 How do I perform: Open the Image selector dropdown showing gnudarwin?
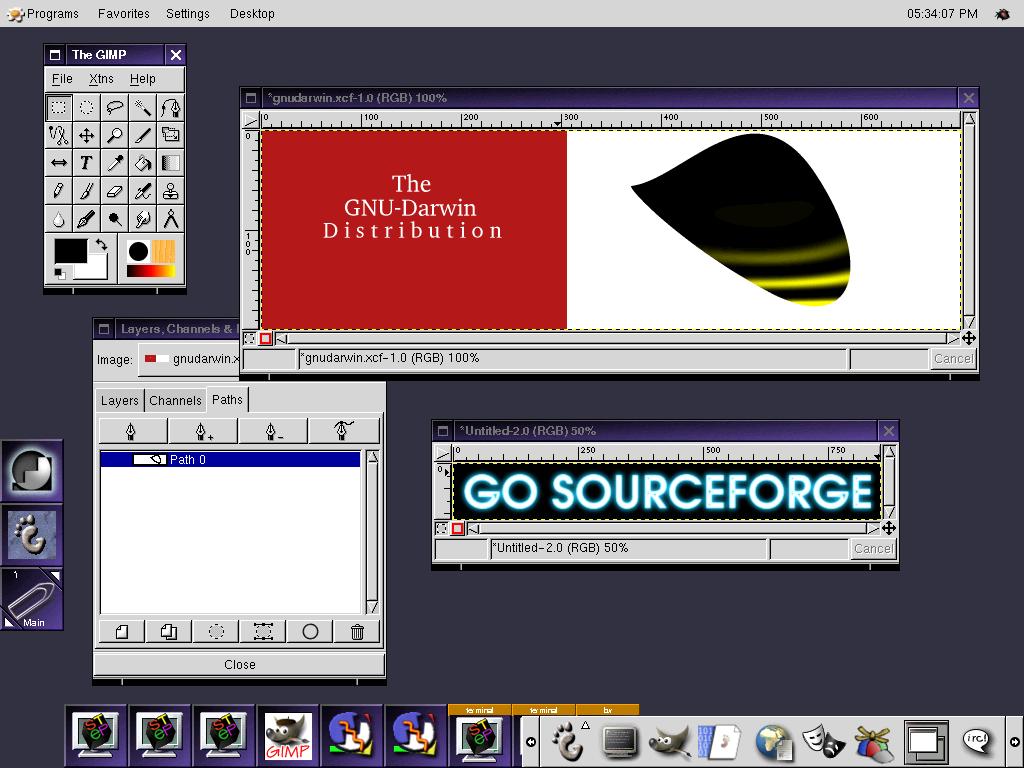click(190, 359)
